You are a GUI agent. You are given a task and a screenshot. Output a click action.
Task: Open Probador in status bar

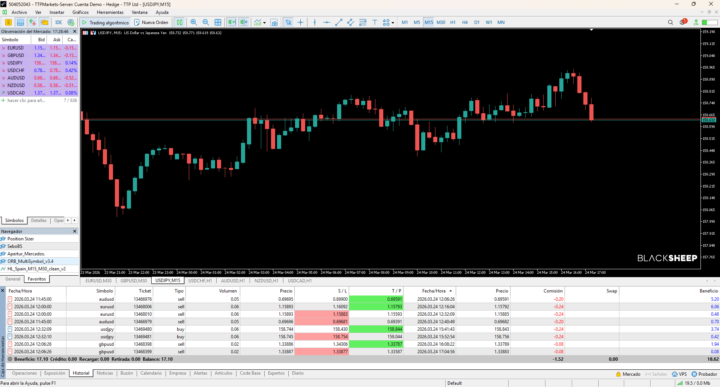point(704,374)
